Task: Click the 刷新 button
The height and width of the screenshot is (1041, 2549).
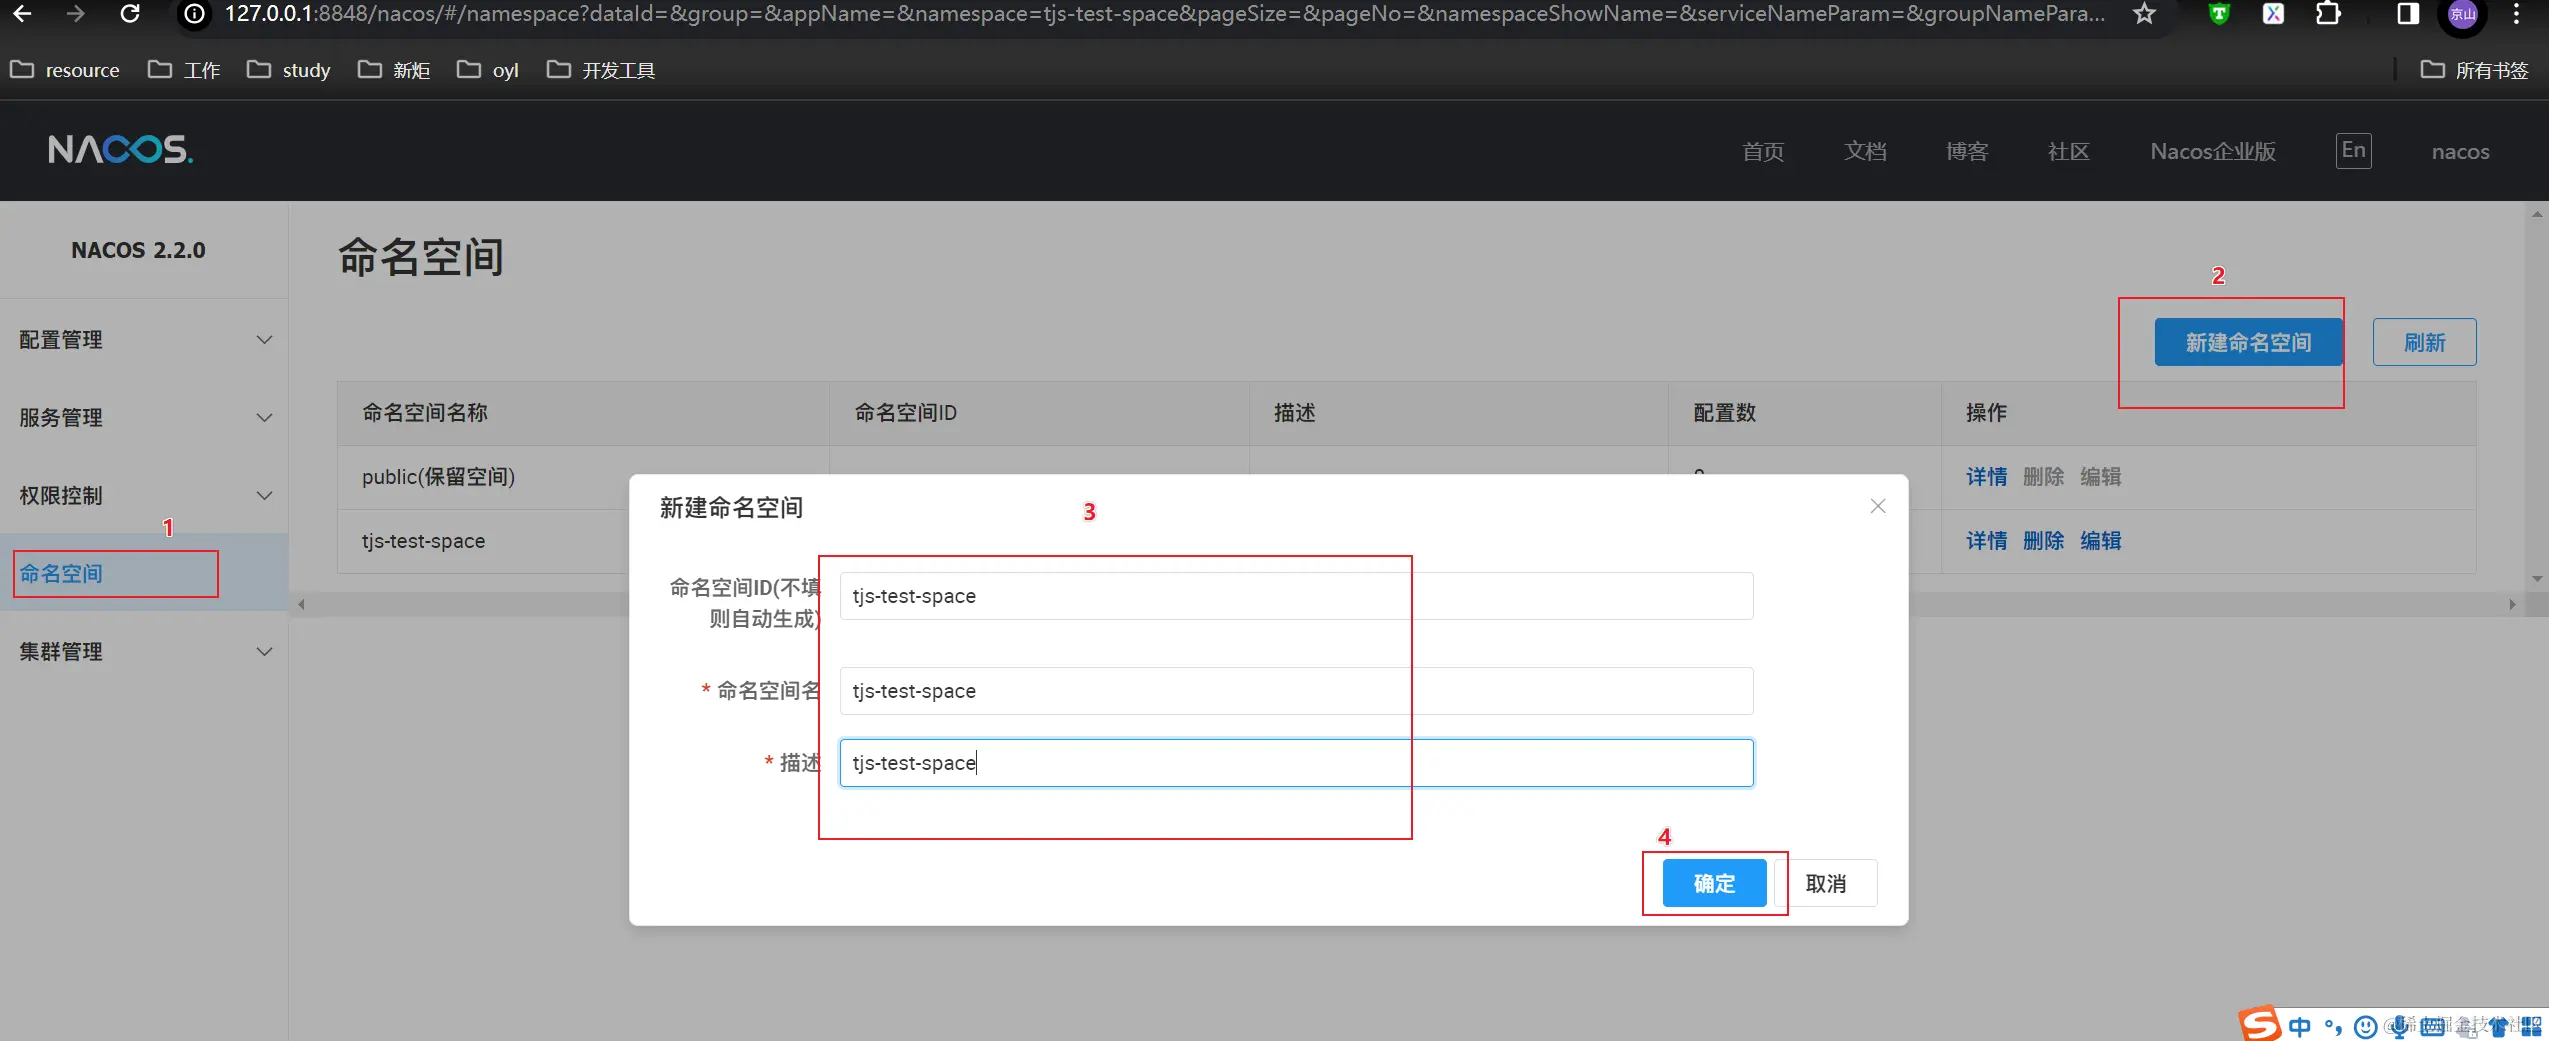Action: [x=2424, y=342]
